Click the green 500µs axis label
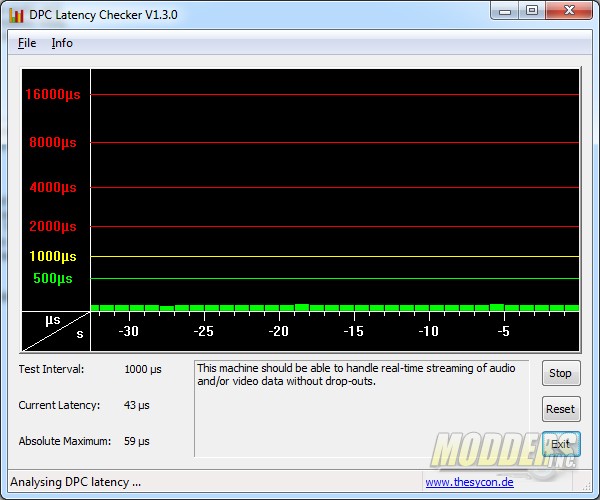 click(x=53, y=278)
